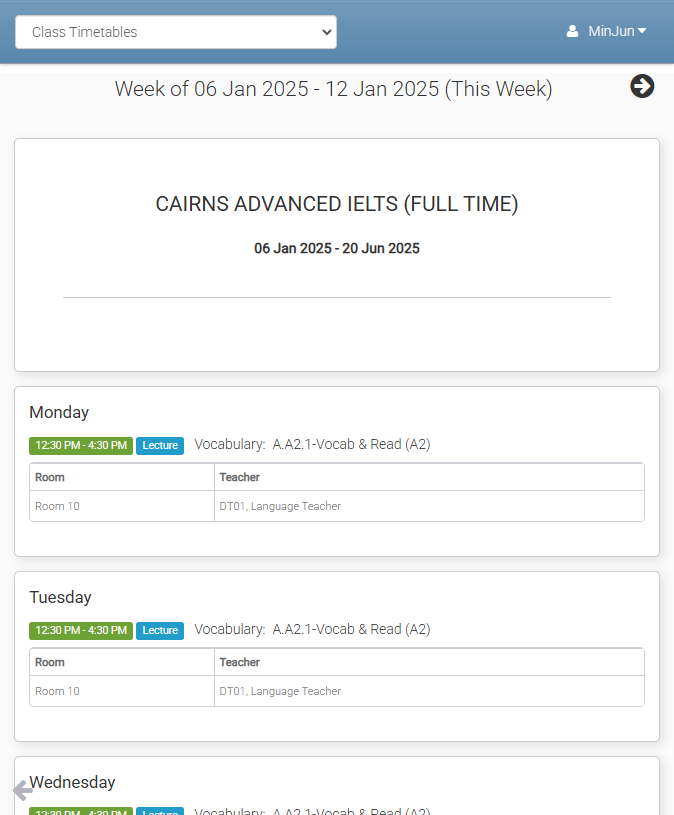Screen dimensions: 674x815
Task: Select Room 10 in Tuesday's table
Action: pyautogui.click(x=57, y=691)
